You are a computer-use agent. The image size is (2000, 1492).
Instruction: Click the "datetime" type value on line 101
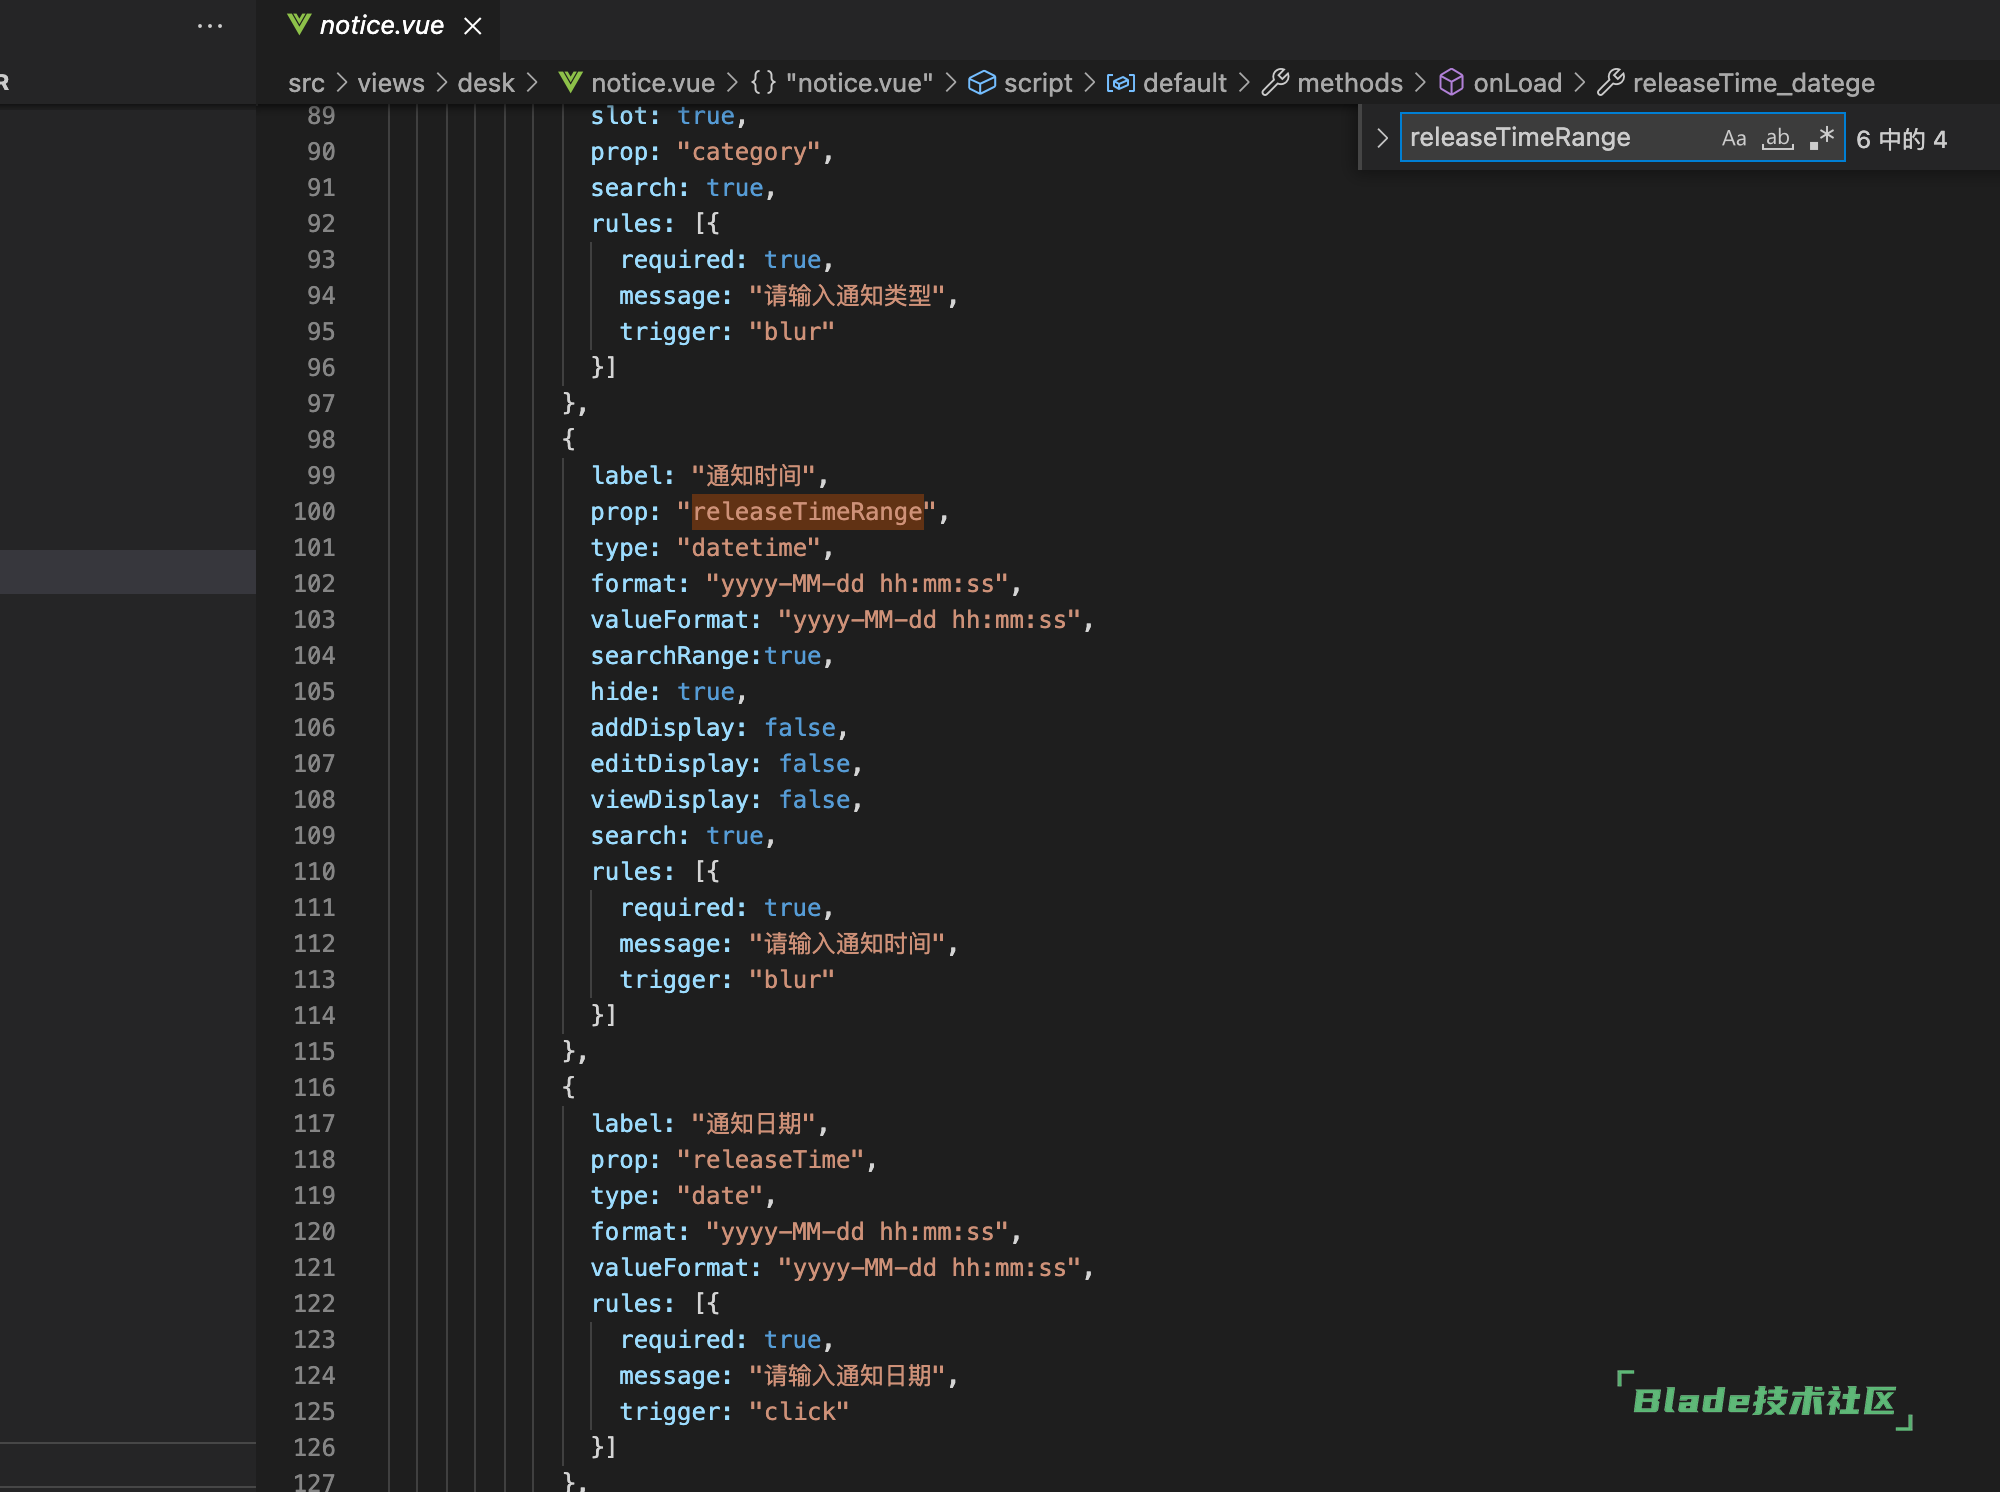pos(749,548)
